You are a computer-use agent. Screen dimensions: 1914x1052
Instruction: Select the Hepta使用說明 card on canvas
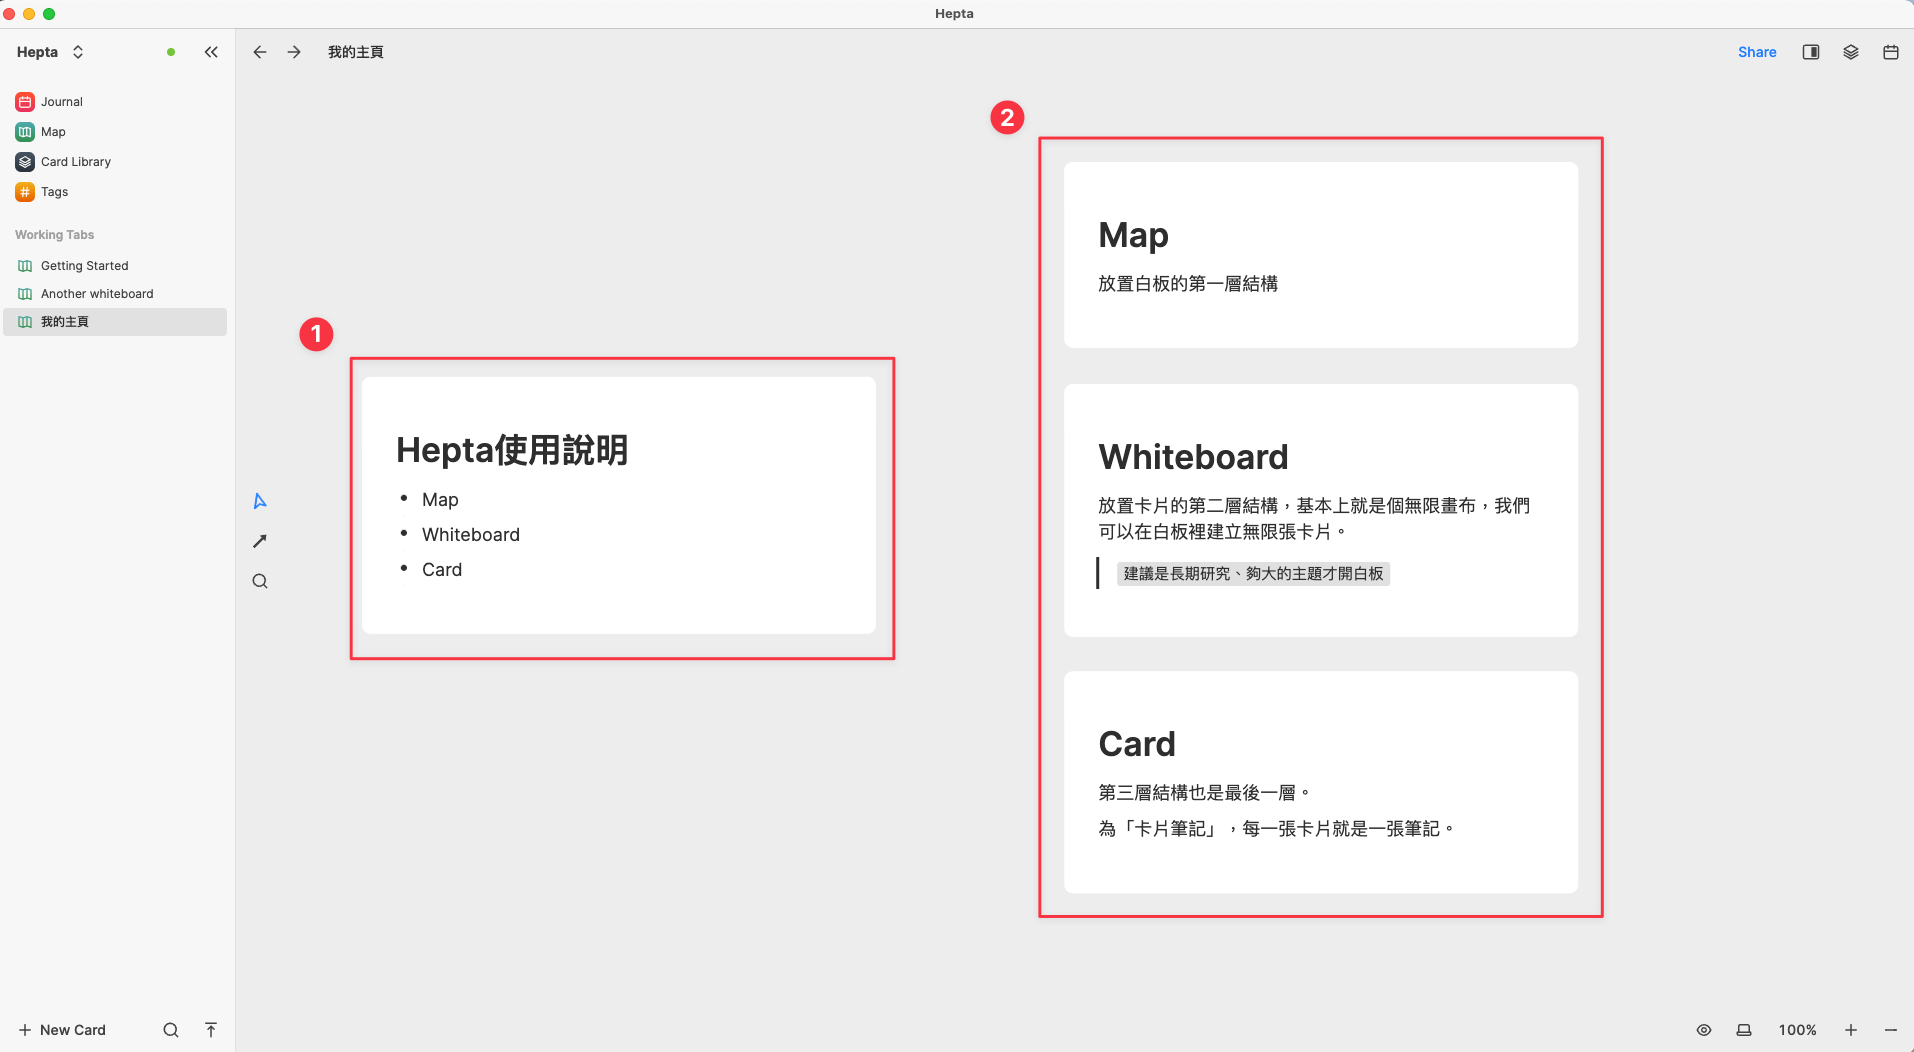(620, 505)
